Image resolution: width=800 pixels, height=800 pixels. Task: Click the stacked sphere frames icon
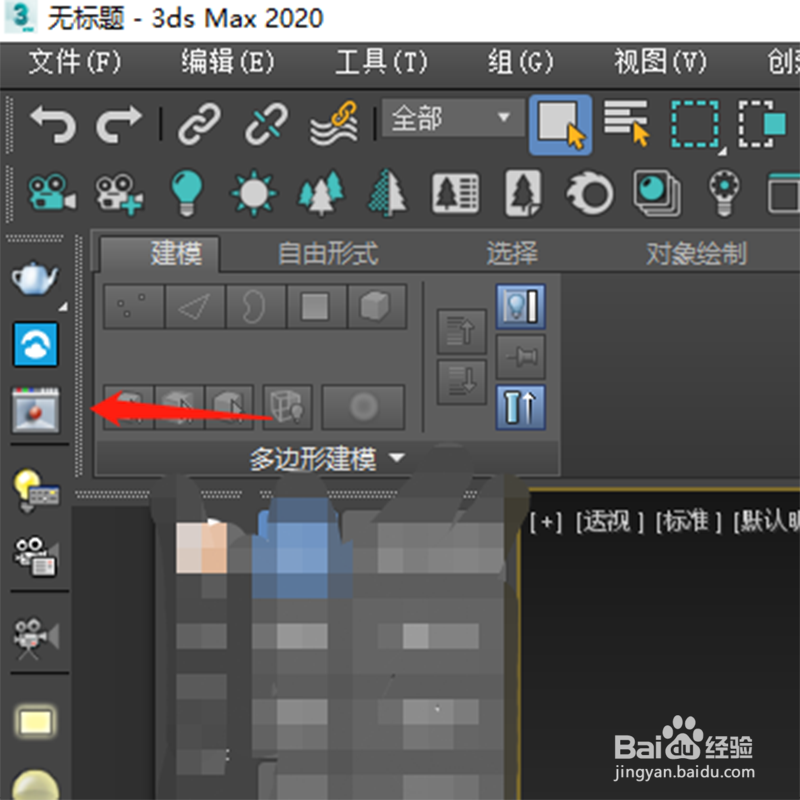657,193
